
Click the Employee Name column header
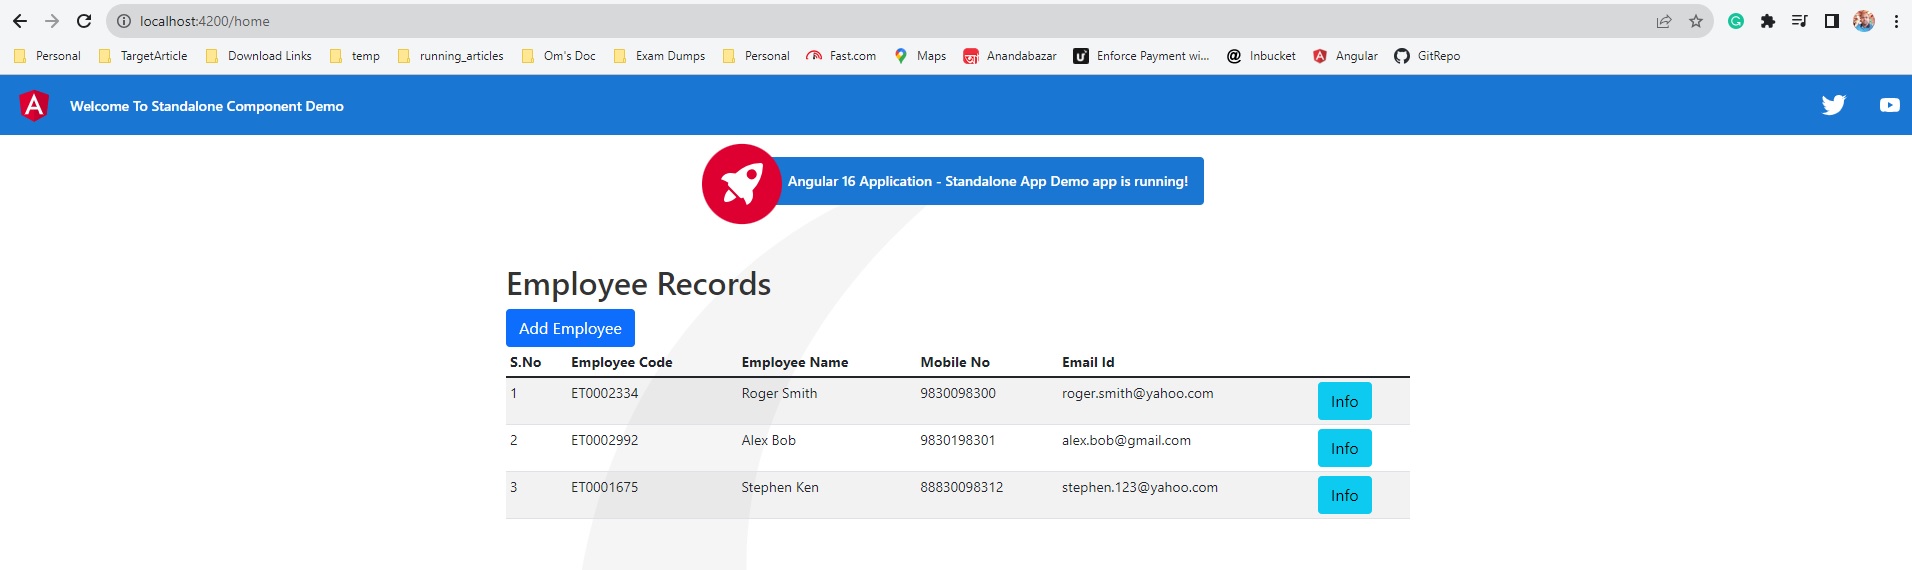pos(794,362)
